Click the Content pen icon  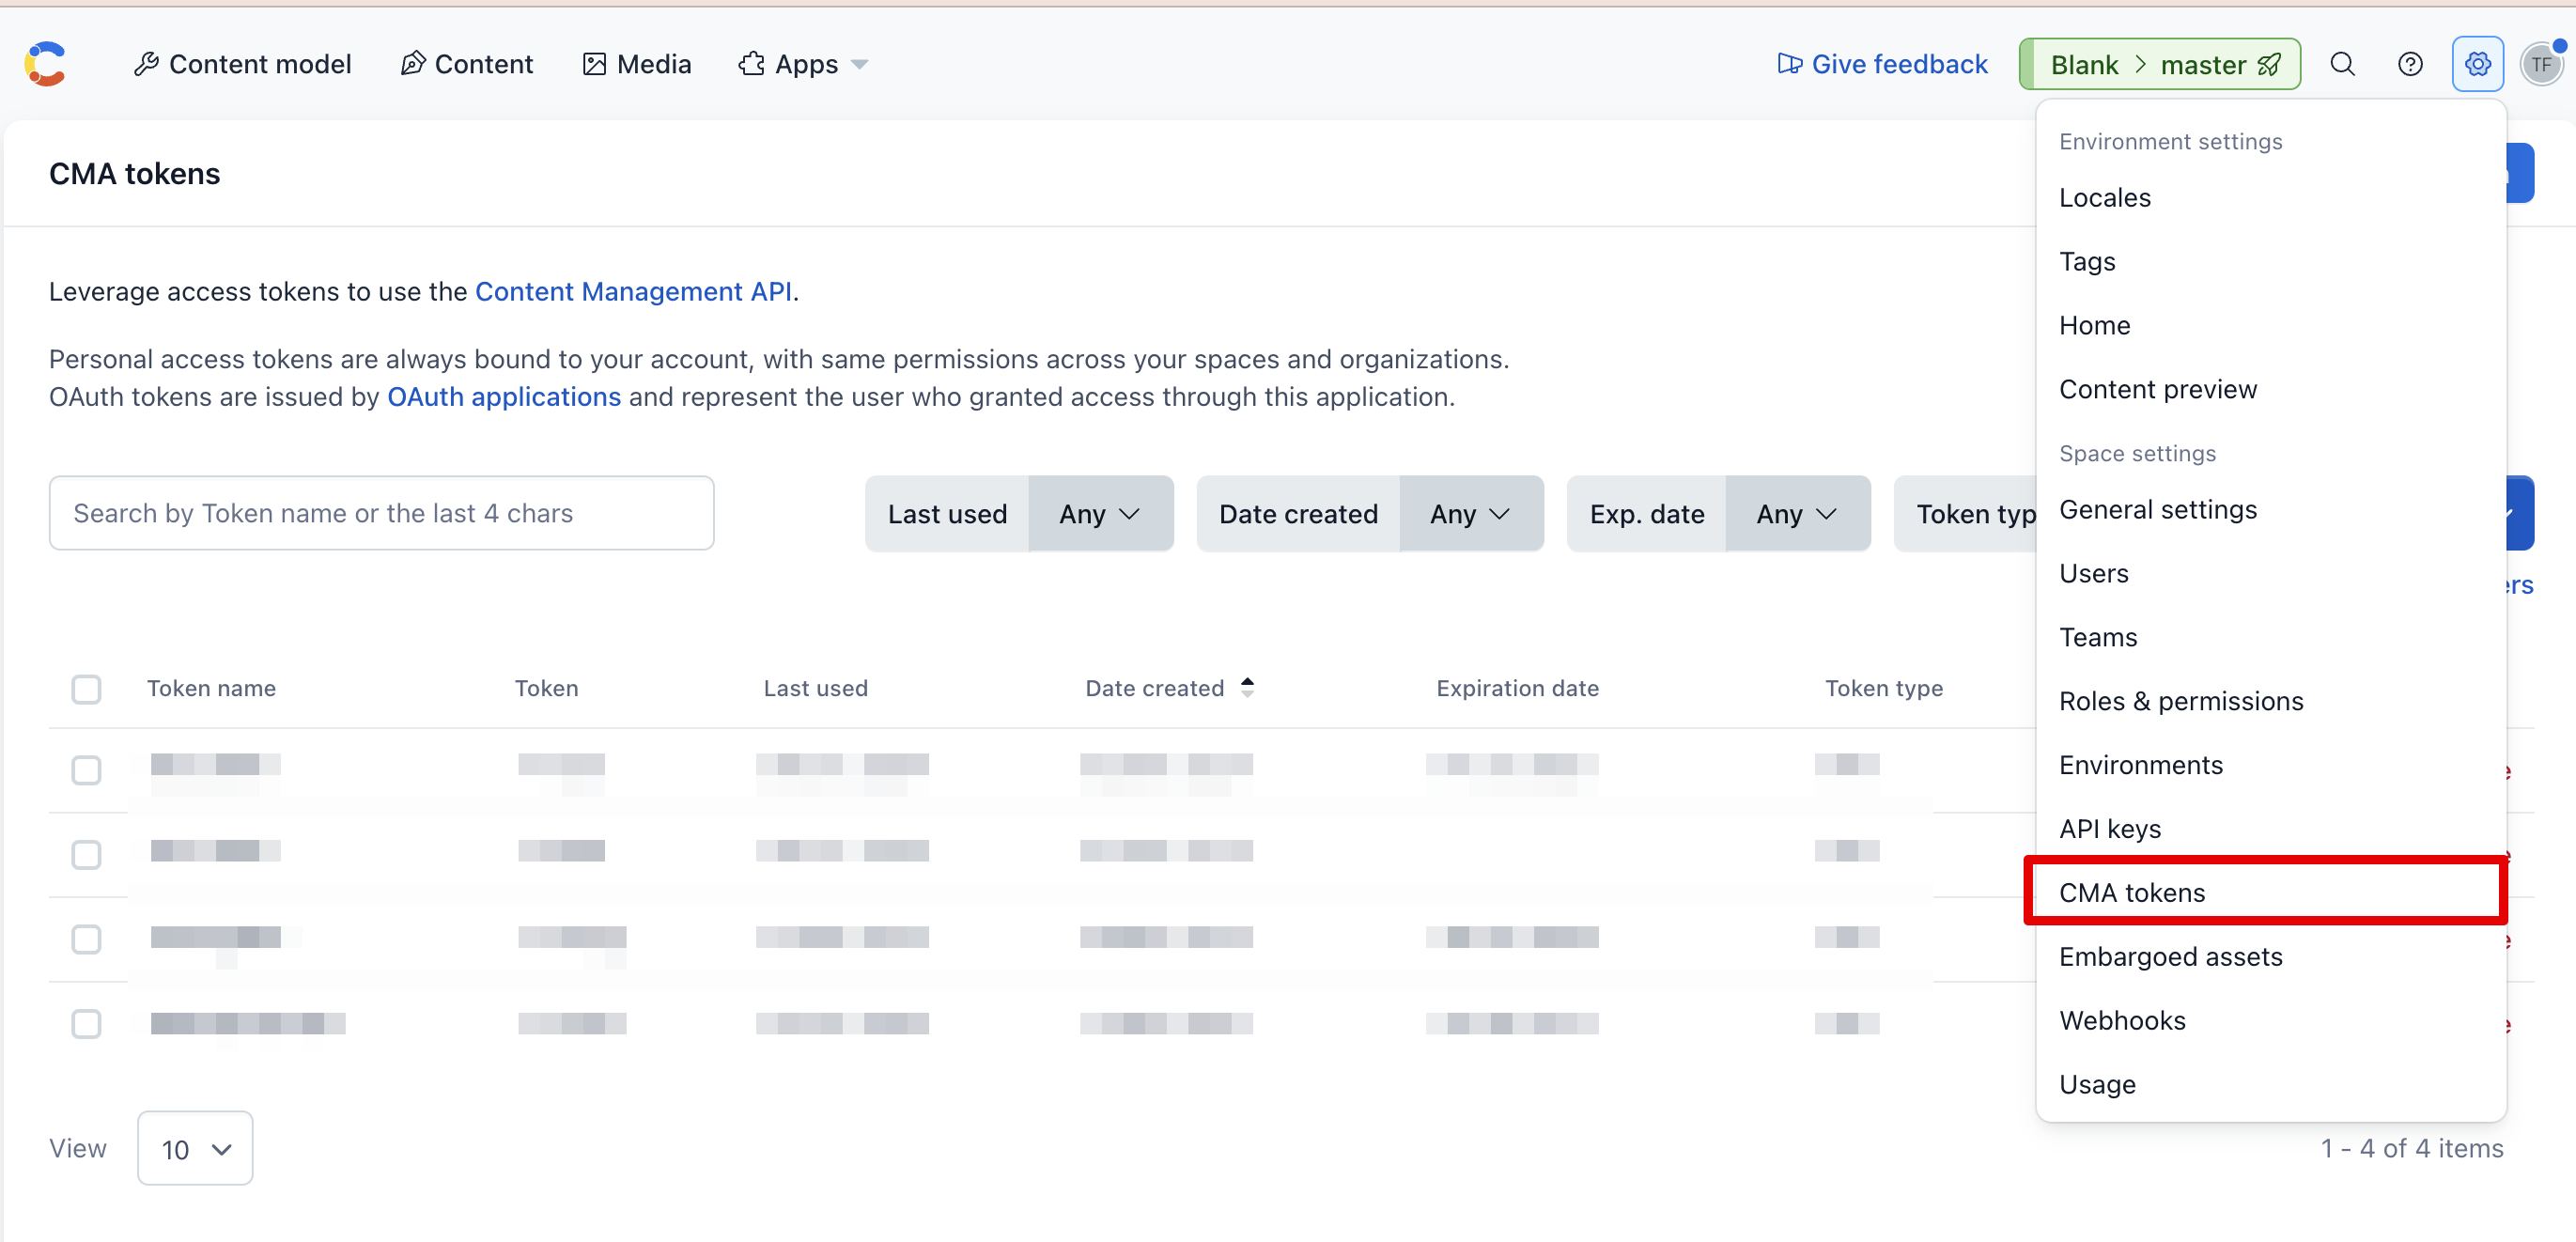tap(413, 64)
